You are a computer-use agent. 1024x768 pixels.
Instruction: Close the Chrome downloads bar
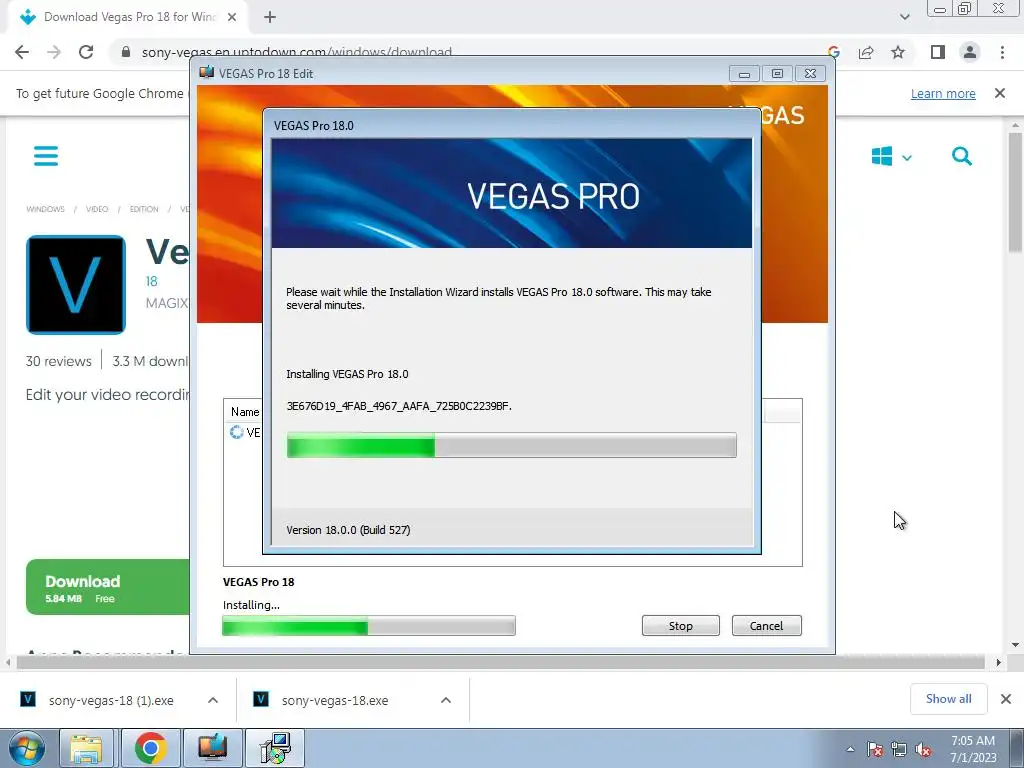pos(1006,699)
